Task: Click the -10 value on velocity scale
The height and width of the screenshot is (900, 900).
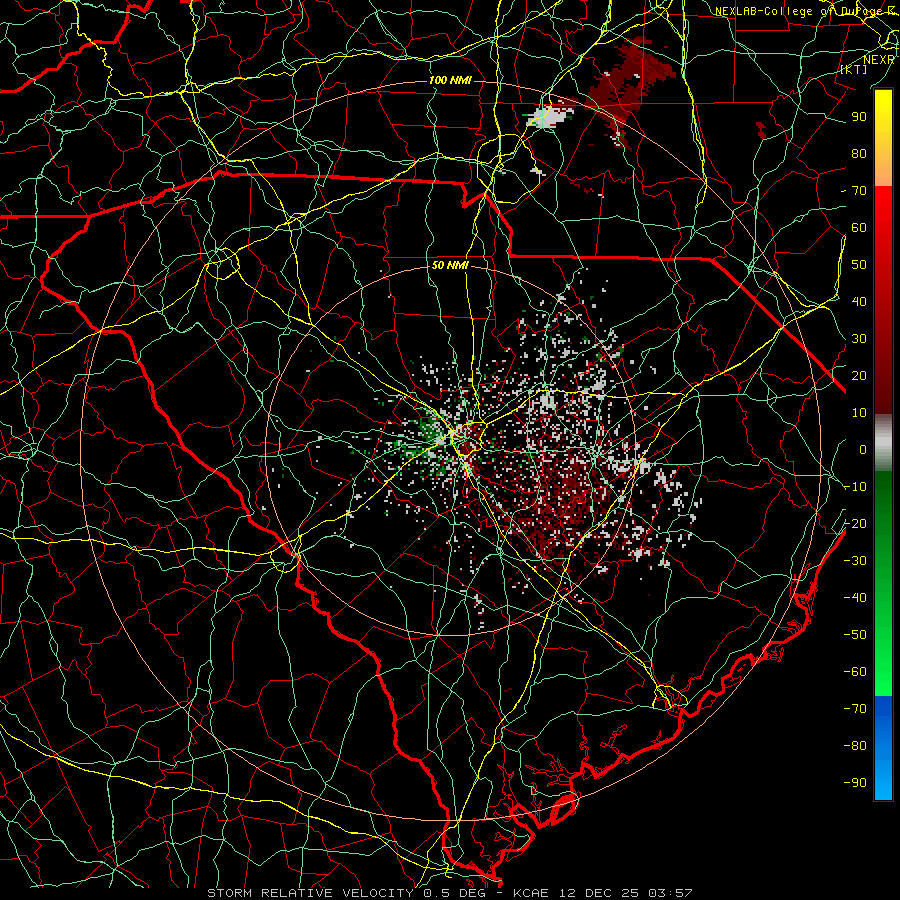Action: 855,487
